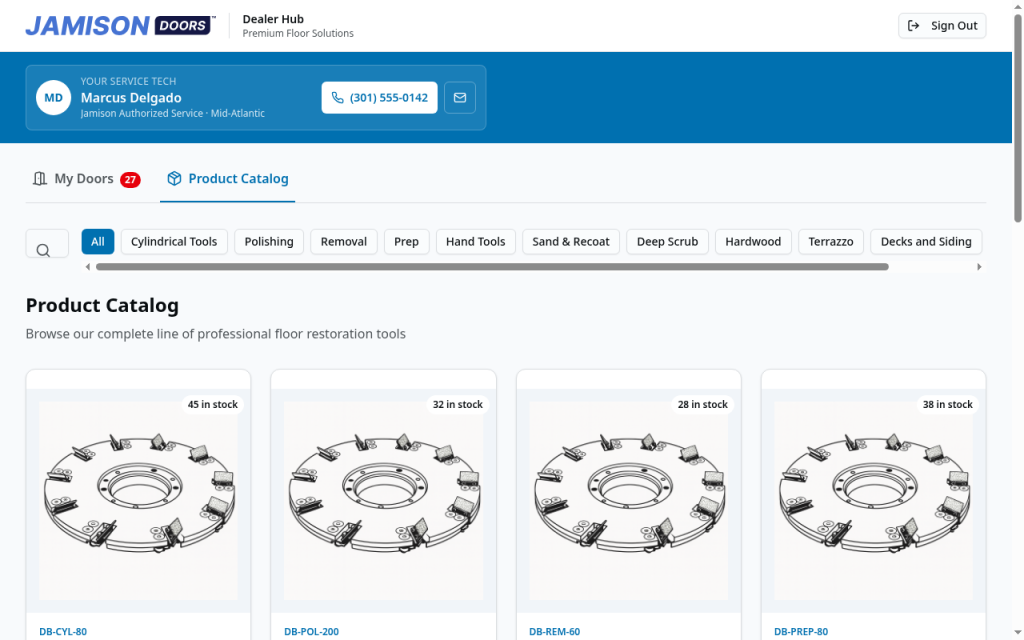Click the page scrollbar down arrow
1024x640 pixels.
[x=1017, y=633]
